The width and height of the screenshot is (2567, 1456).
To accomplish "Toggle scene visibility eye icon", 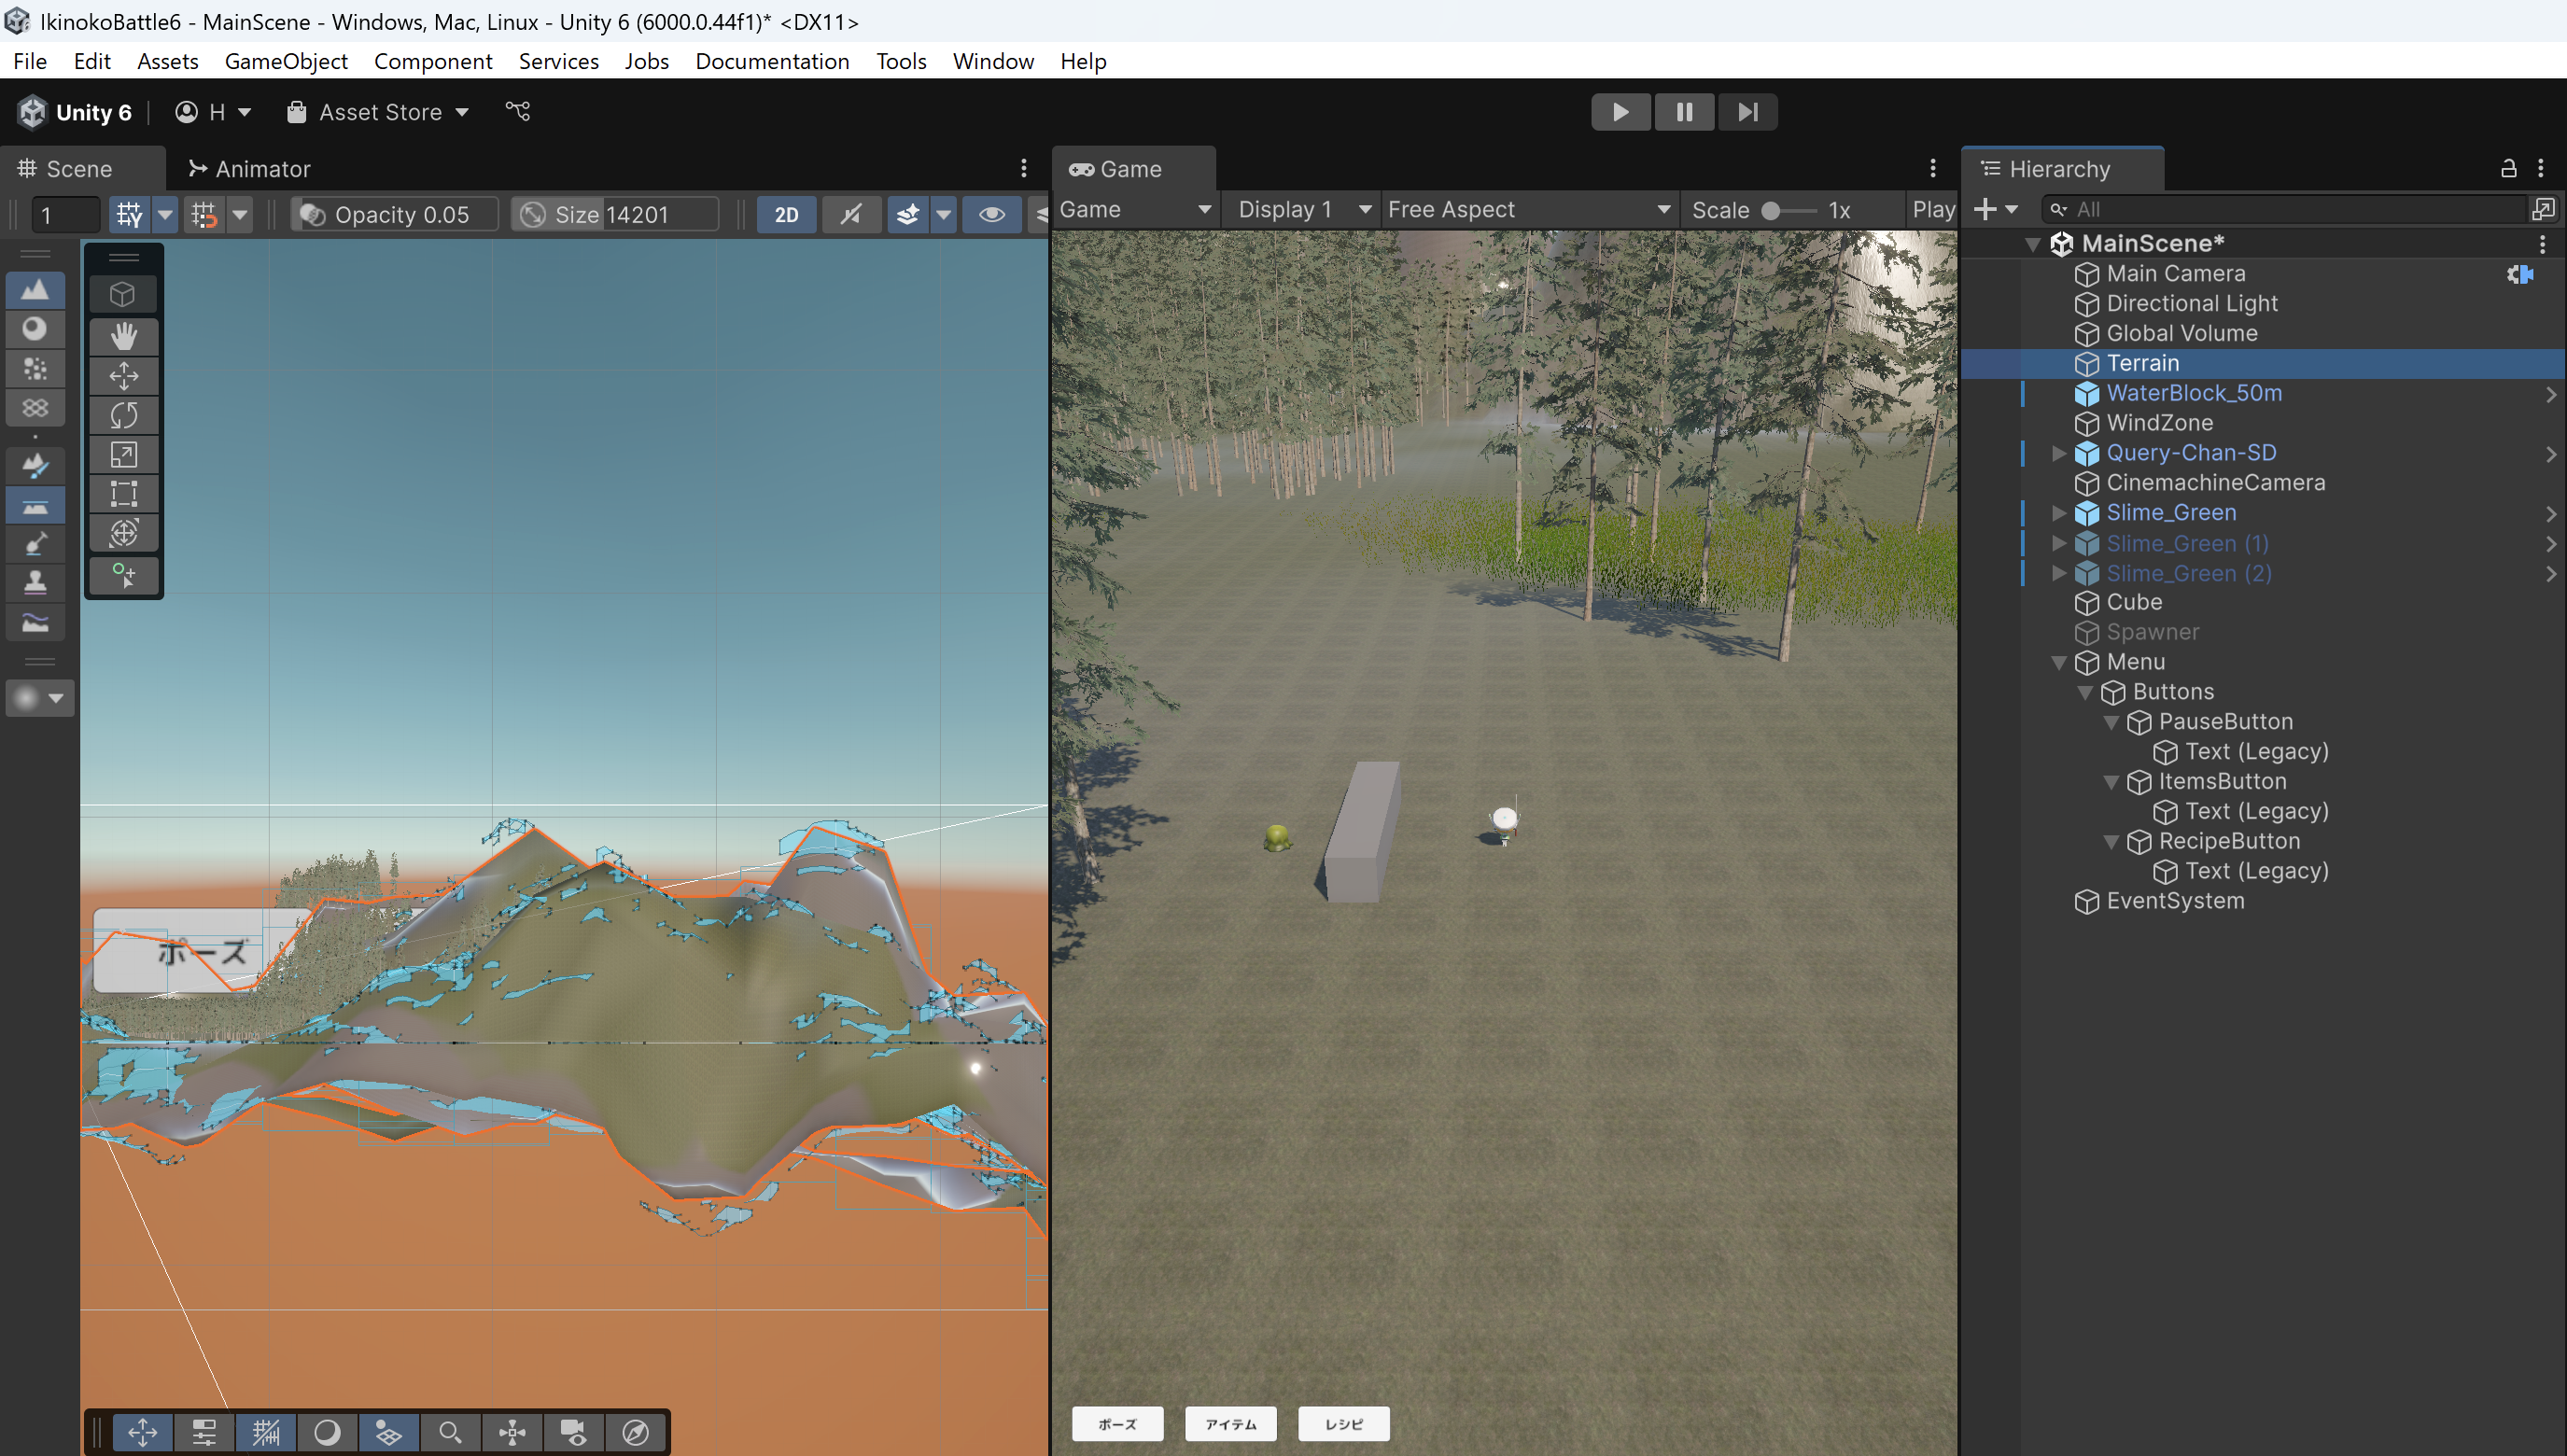I will click(x=991, y=214).
